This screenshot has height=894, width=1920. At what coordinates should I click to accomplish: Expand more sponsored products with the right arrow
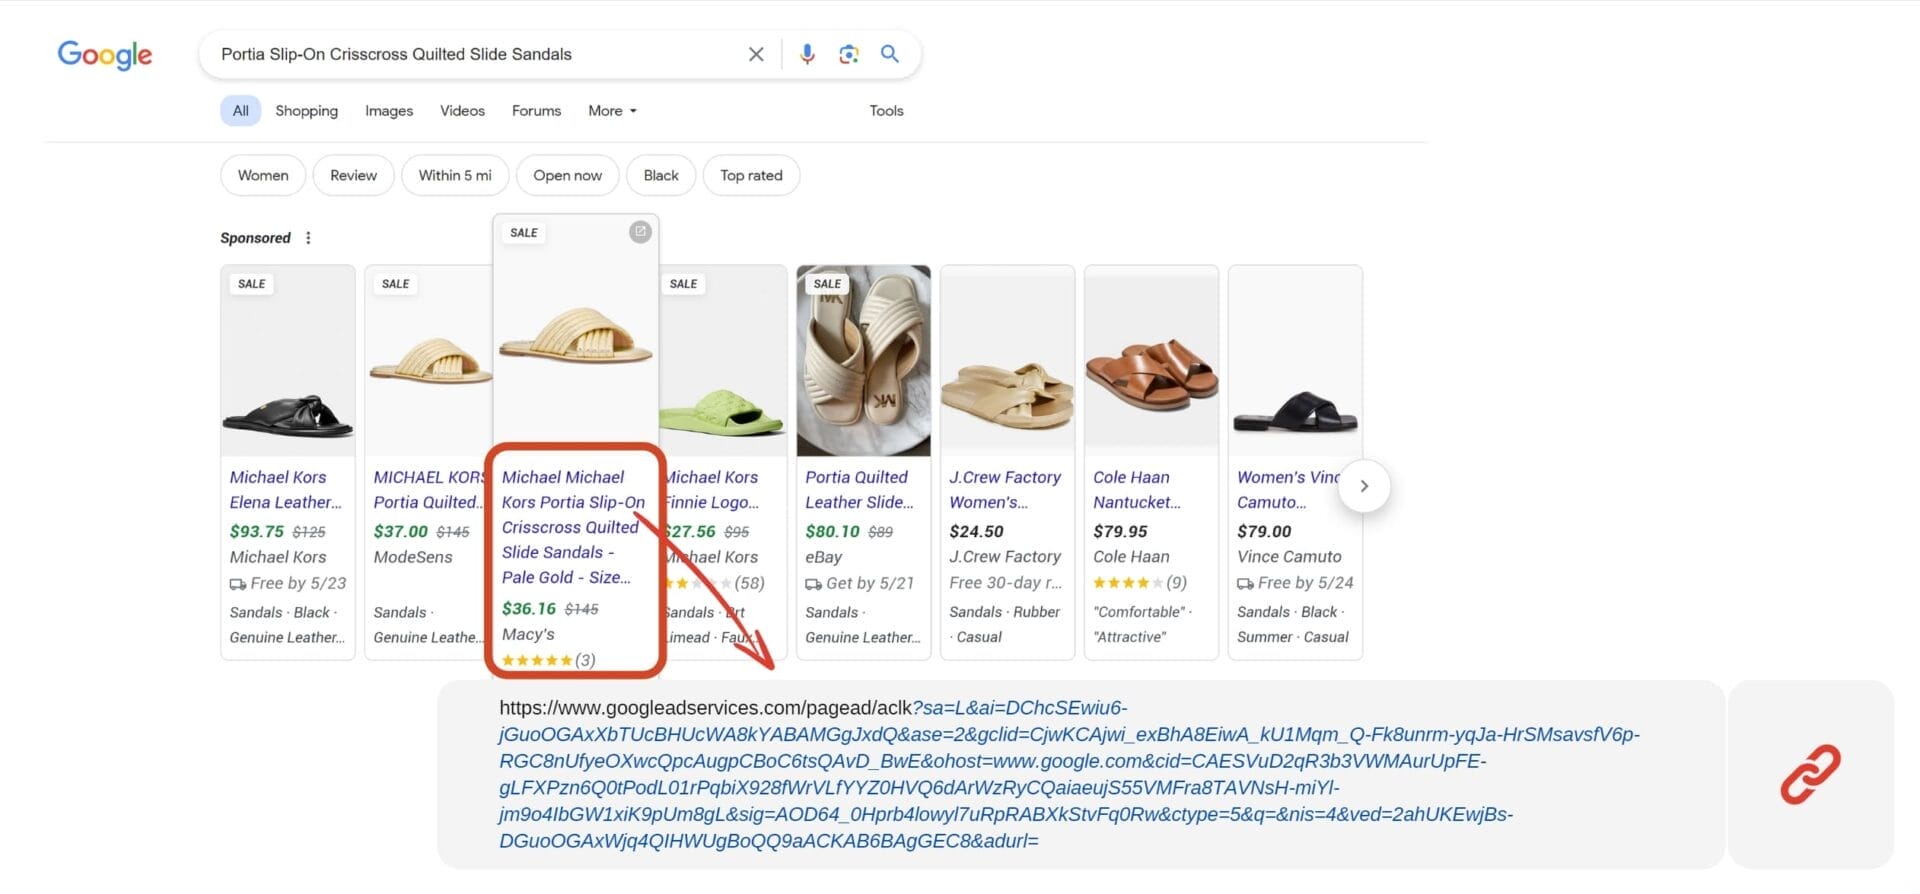tap(1363, 486)
